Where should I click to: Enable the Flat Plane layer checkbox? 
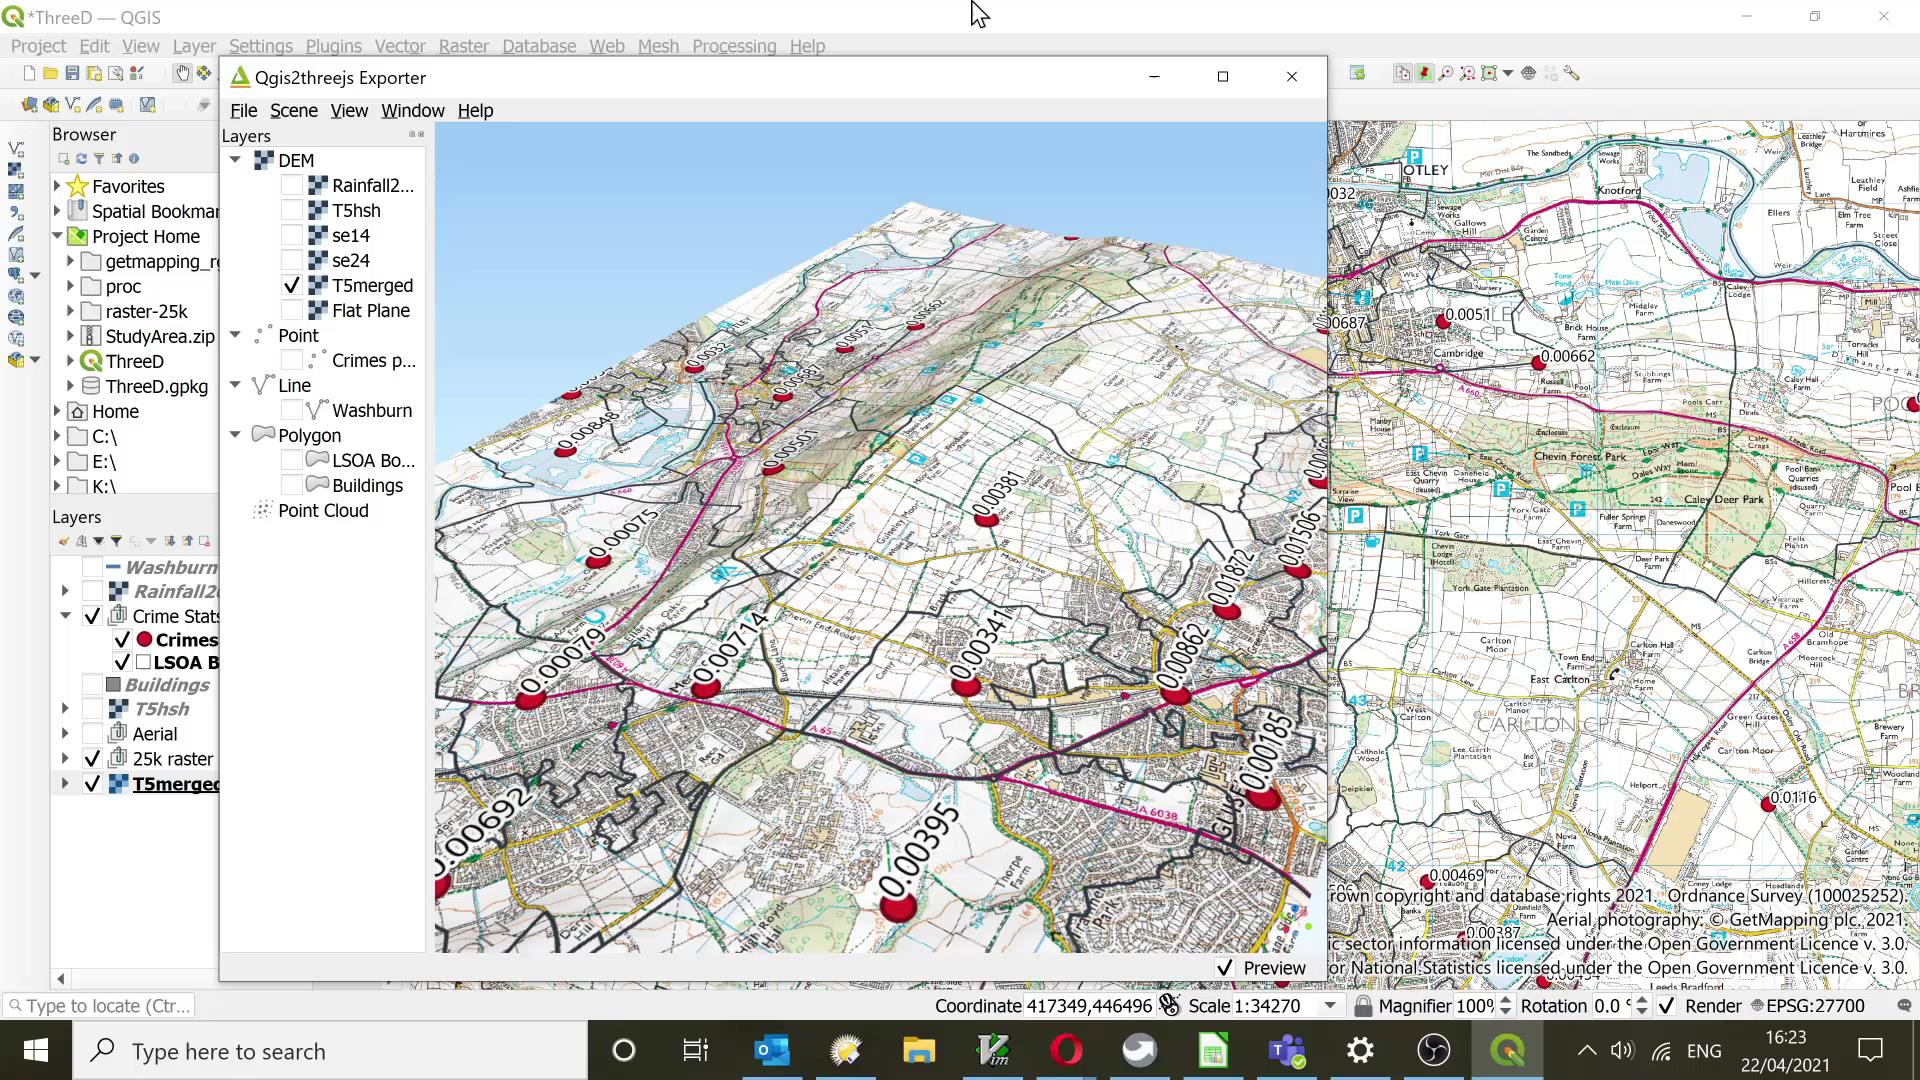point(292,310)
